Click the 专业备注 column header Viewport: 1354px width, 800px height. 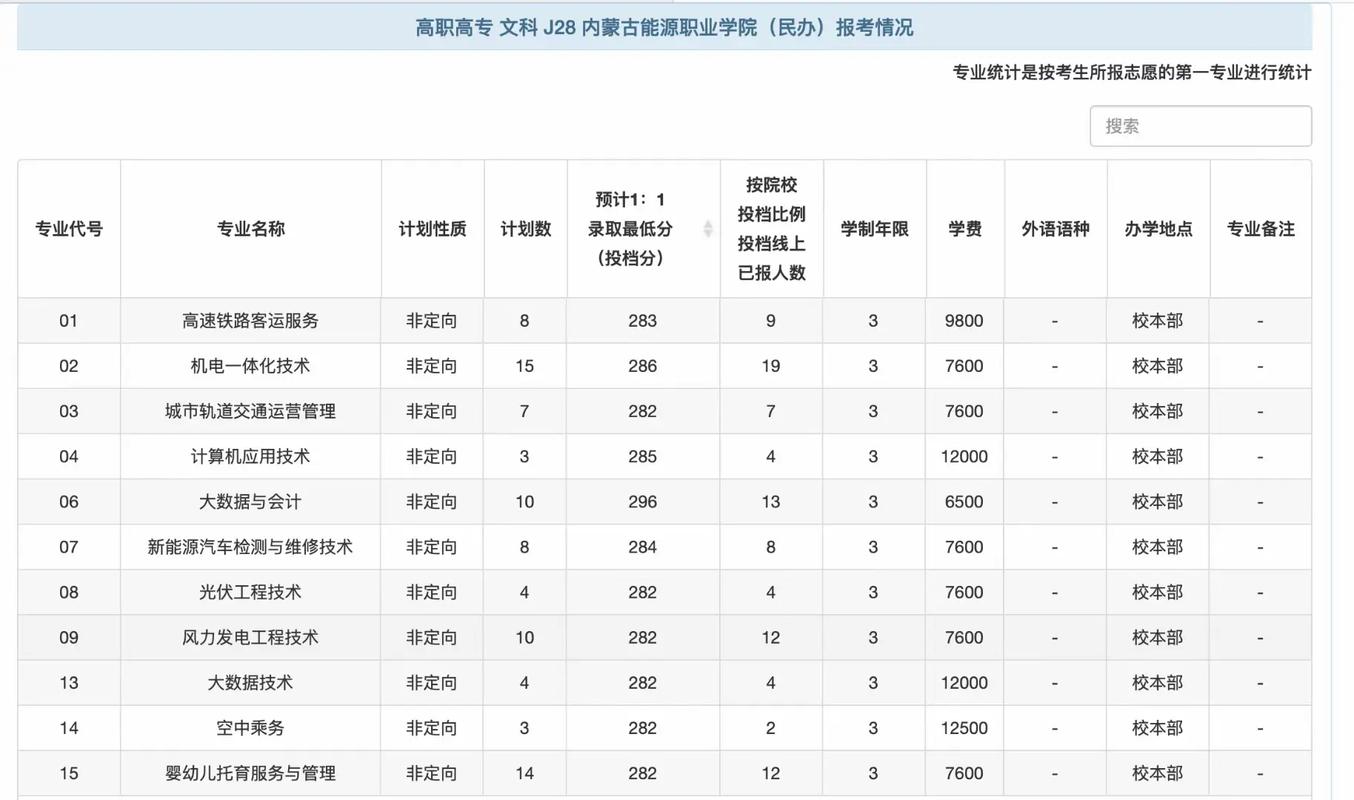(x=1261, y=229)
